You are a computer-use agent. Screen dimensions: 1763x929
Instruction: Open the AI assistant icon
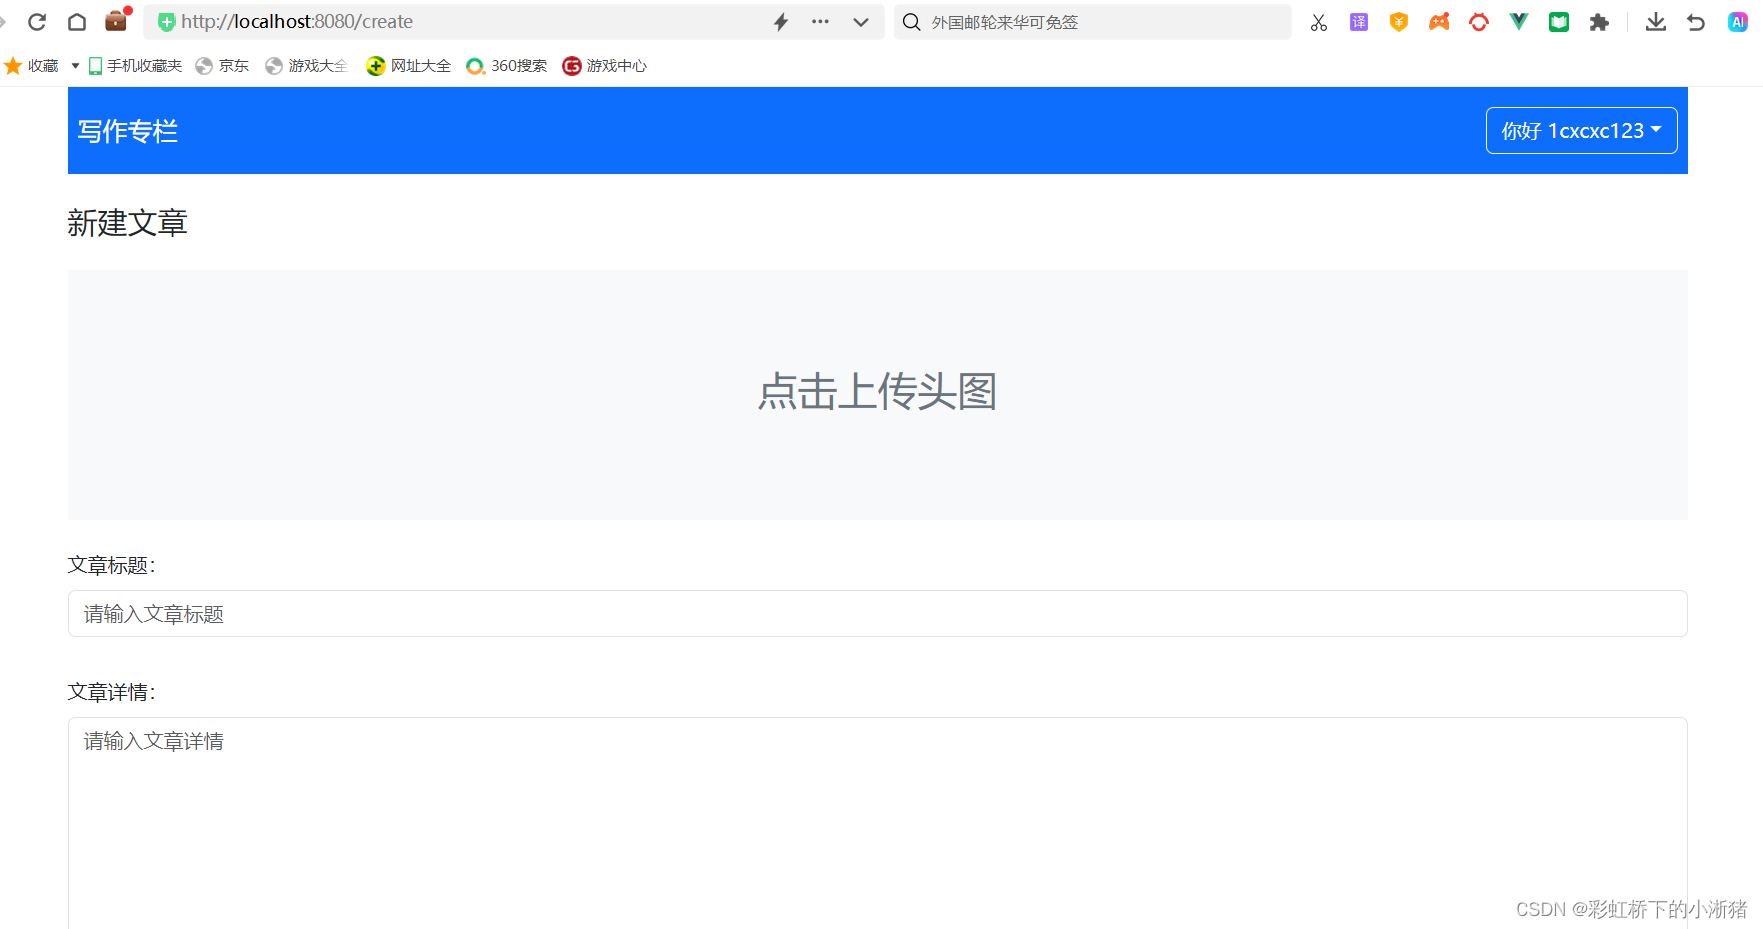[x=1737, y=21]
